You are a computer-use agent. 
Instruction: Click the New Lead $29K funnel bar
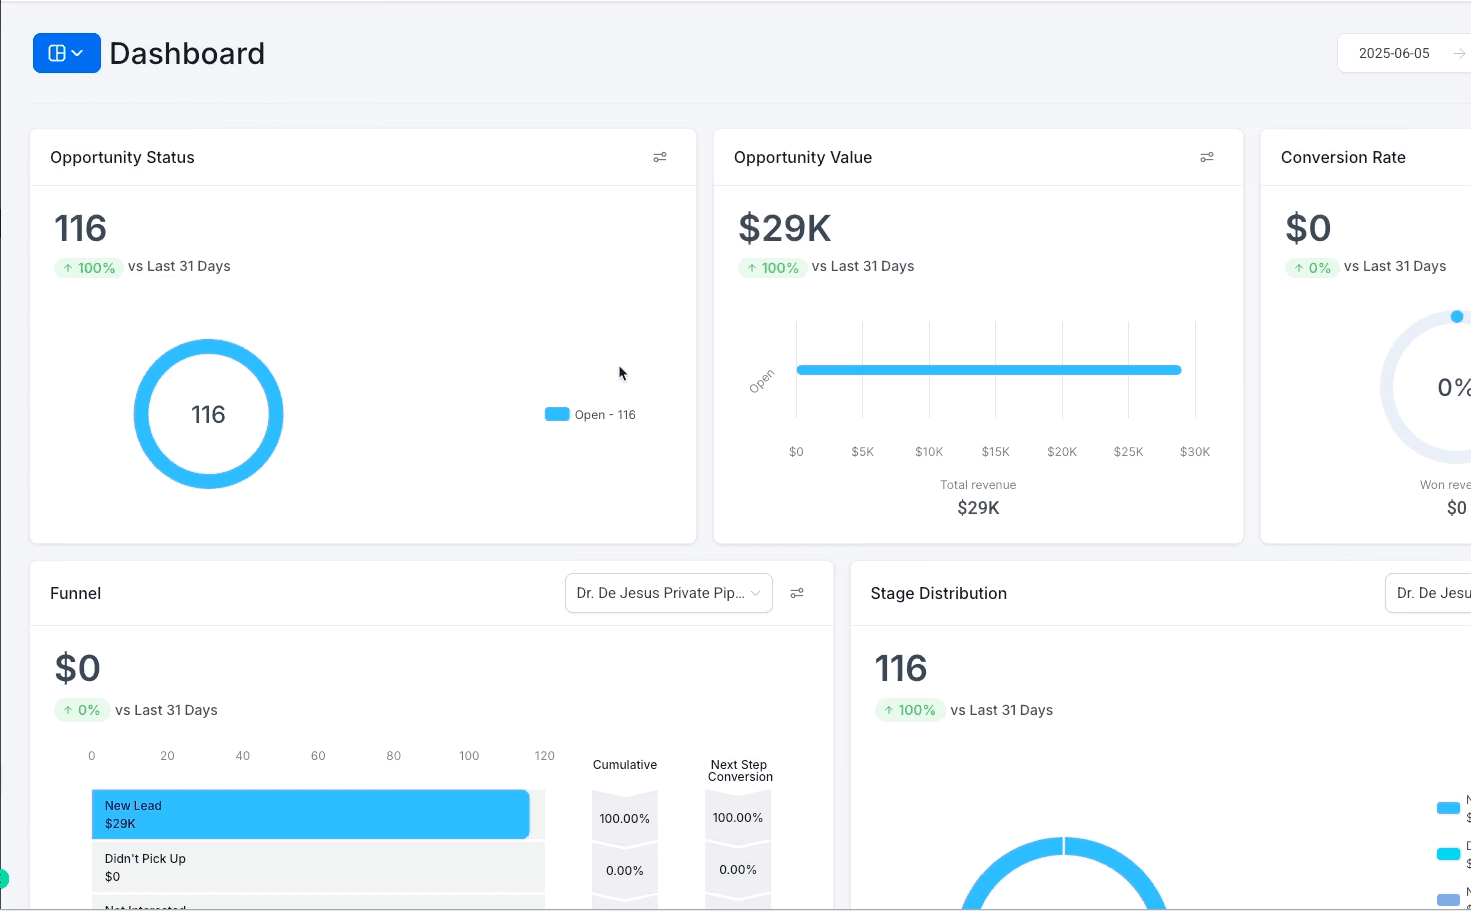click(310, 814)
